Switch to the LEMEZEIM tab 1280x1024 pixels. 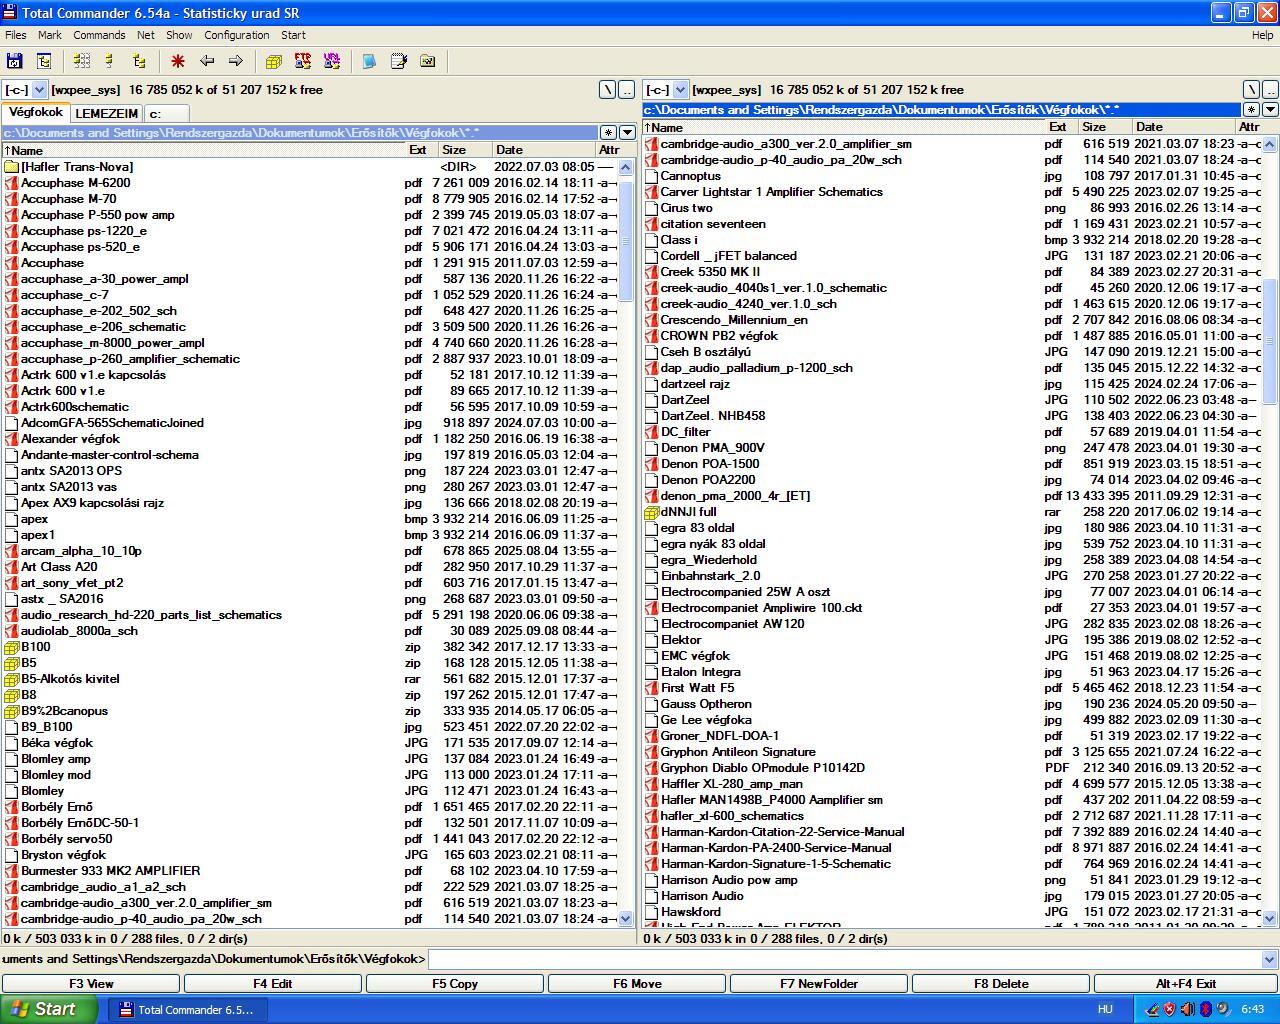107,113
